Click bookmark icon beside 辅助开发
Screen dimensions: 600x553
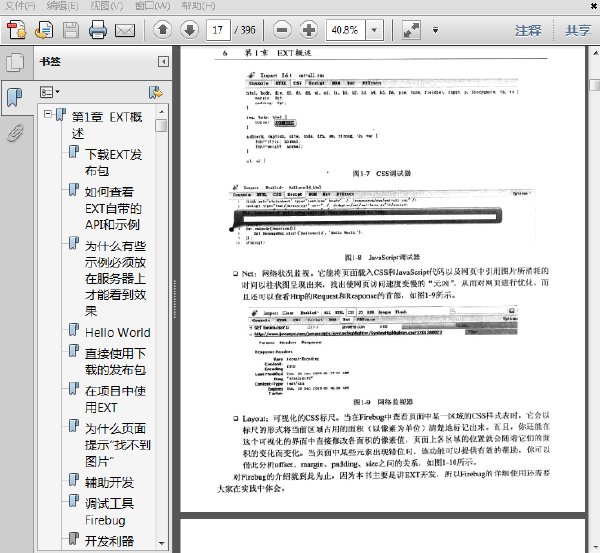(74, 480)
